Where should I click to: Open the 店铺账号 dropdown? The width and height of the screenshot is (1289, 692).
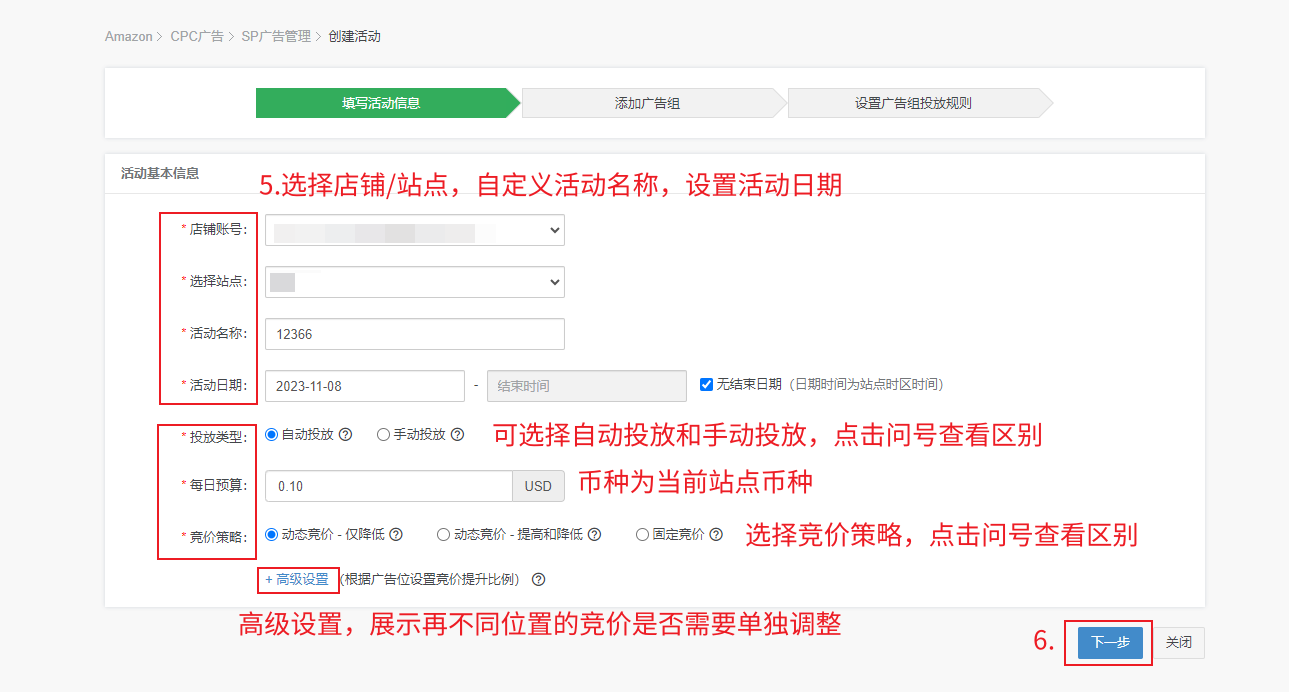pyautogui.click(x=414, y=230)
